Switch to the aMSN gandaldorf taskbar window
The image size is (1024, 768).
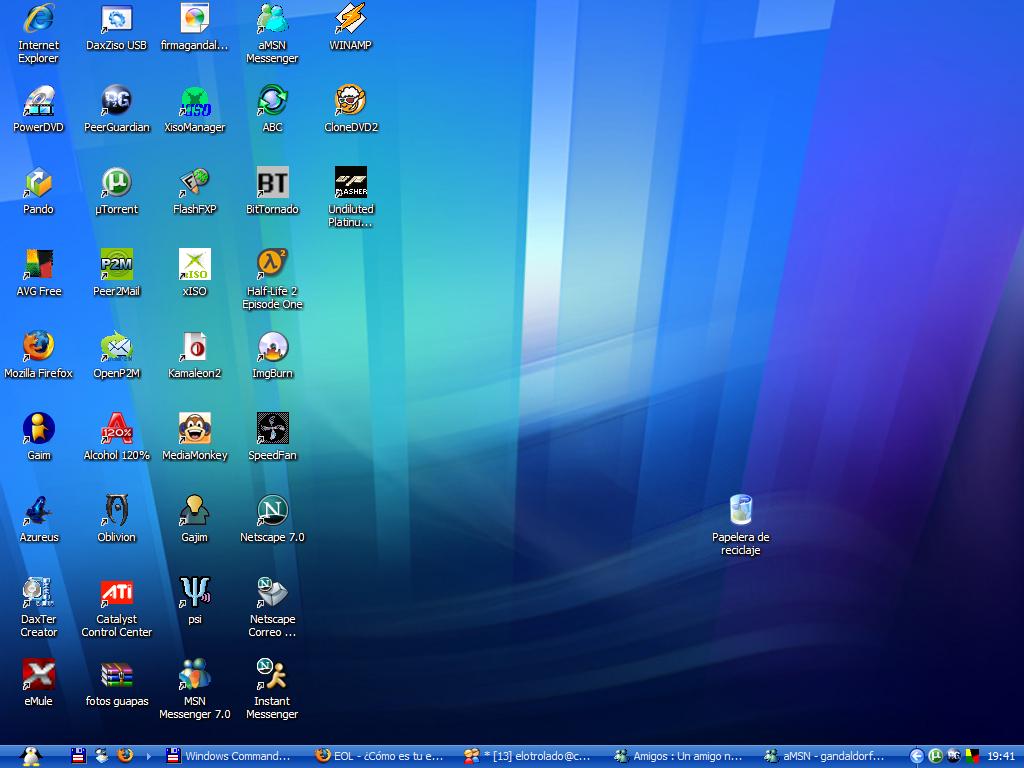[825, 756]
